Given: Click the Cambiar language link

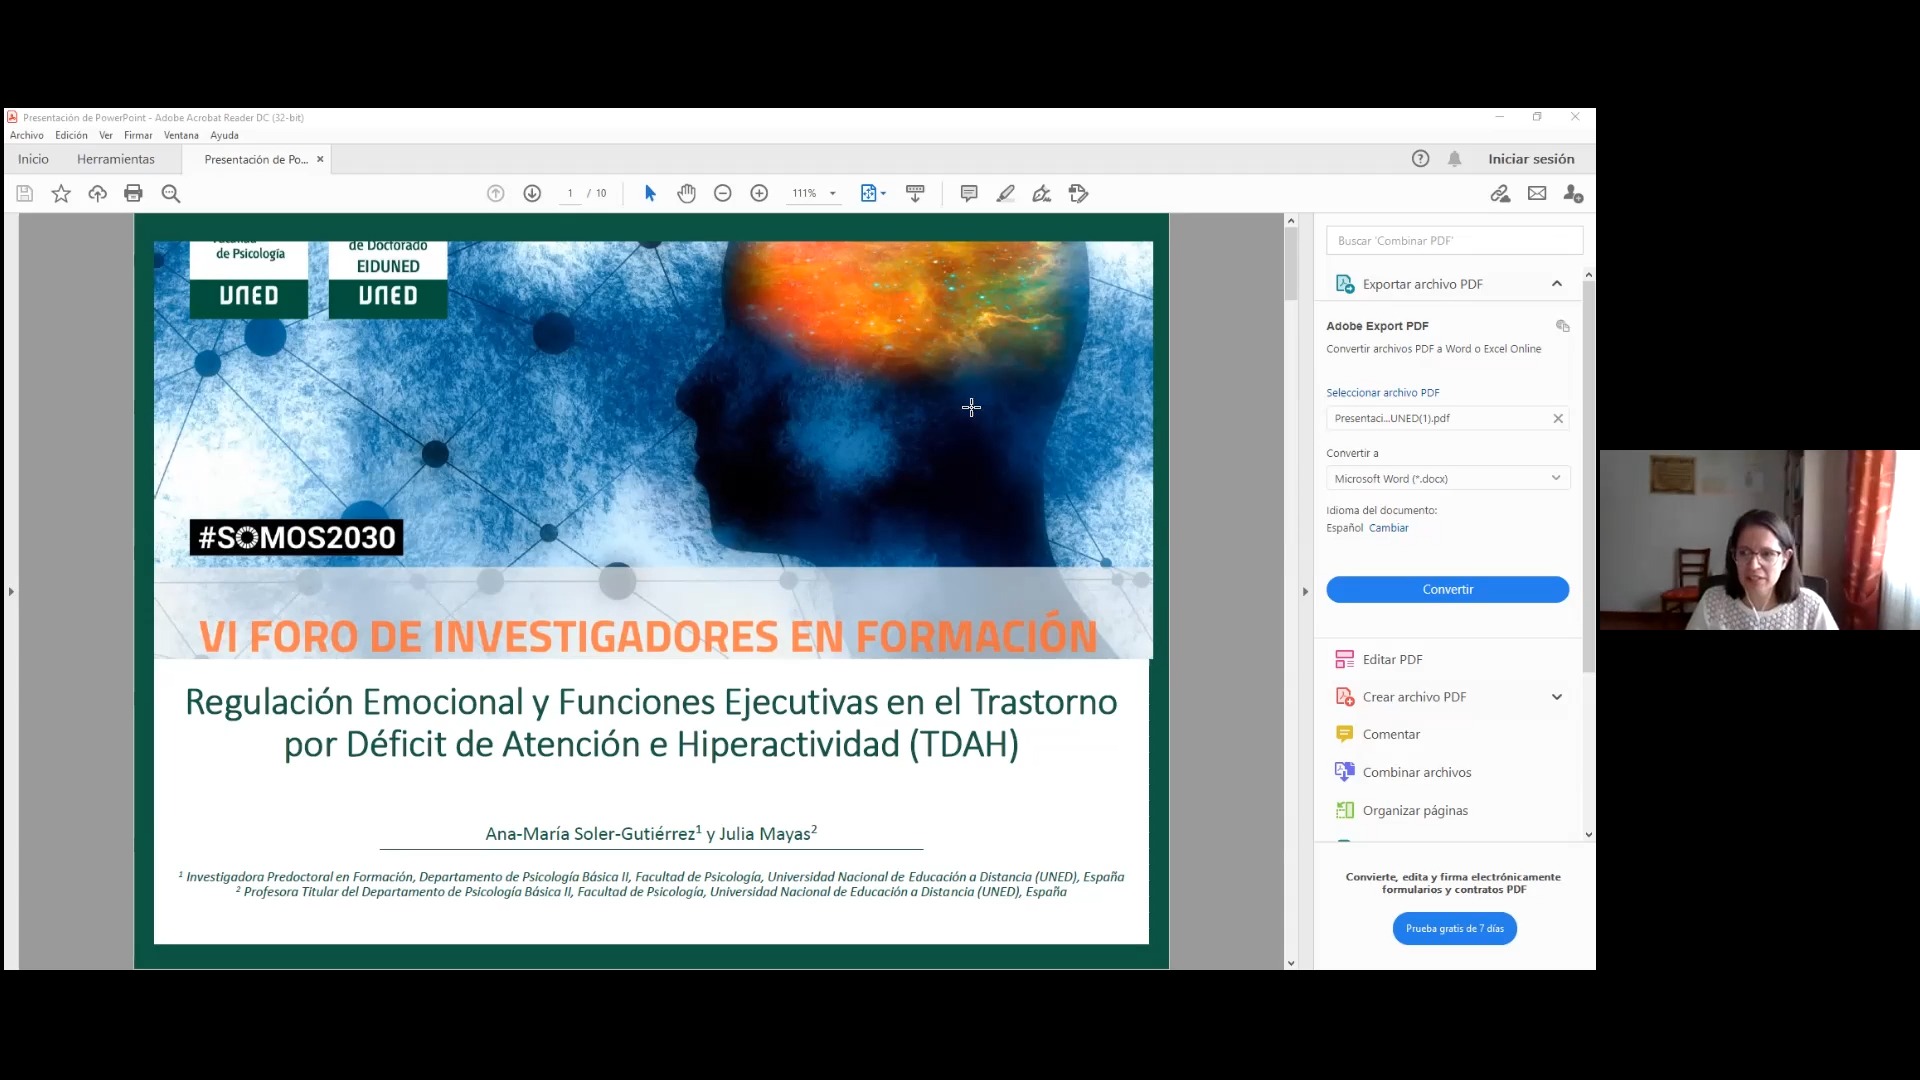Looking at the screenshot, I should 1388,528.
